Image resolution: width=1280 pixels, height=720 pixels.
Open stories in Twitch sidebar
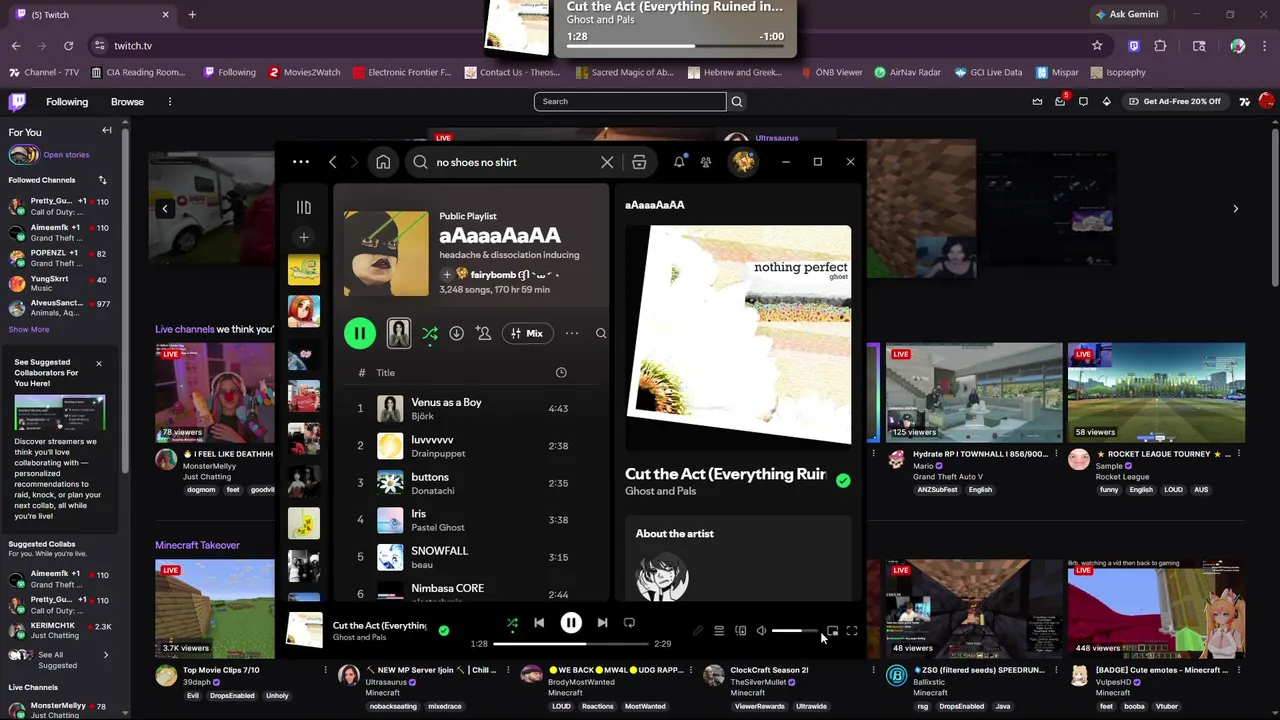click(x=66, y=155)
